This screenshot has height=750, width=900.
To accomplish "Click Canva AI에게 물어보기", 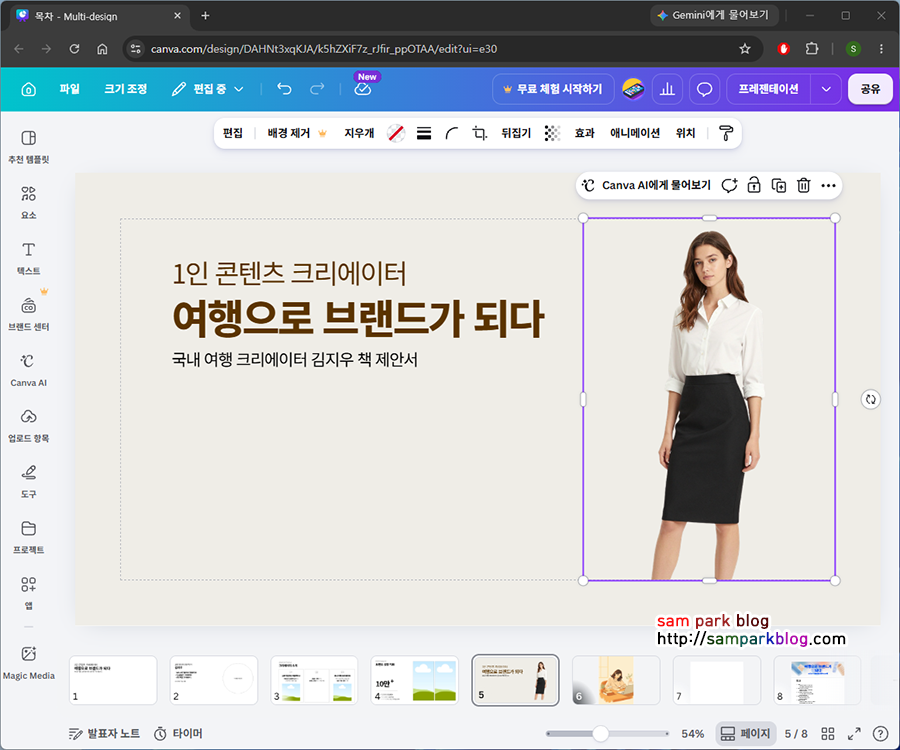I will click(x=646, y=185).
